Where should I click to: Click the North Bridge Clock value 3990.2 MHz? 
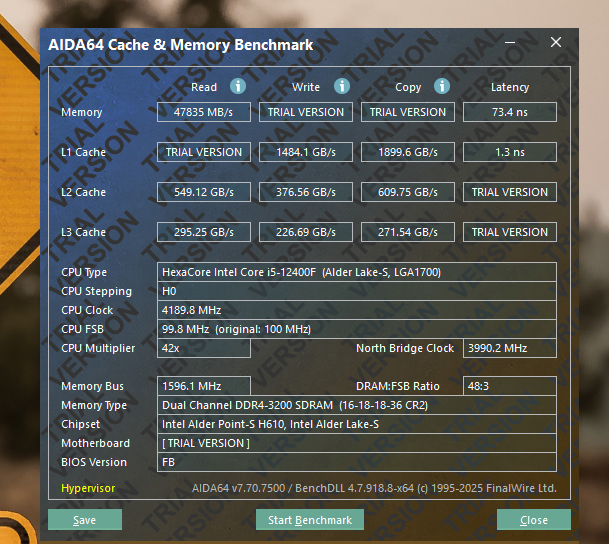coord(510,348)
